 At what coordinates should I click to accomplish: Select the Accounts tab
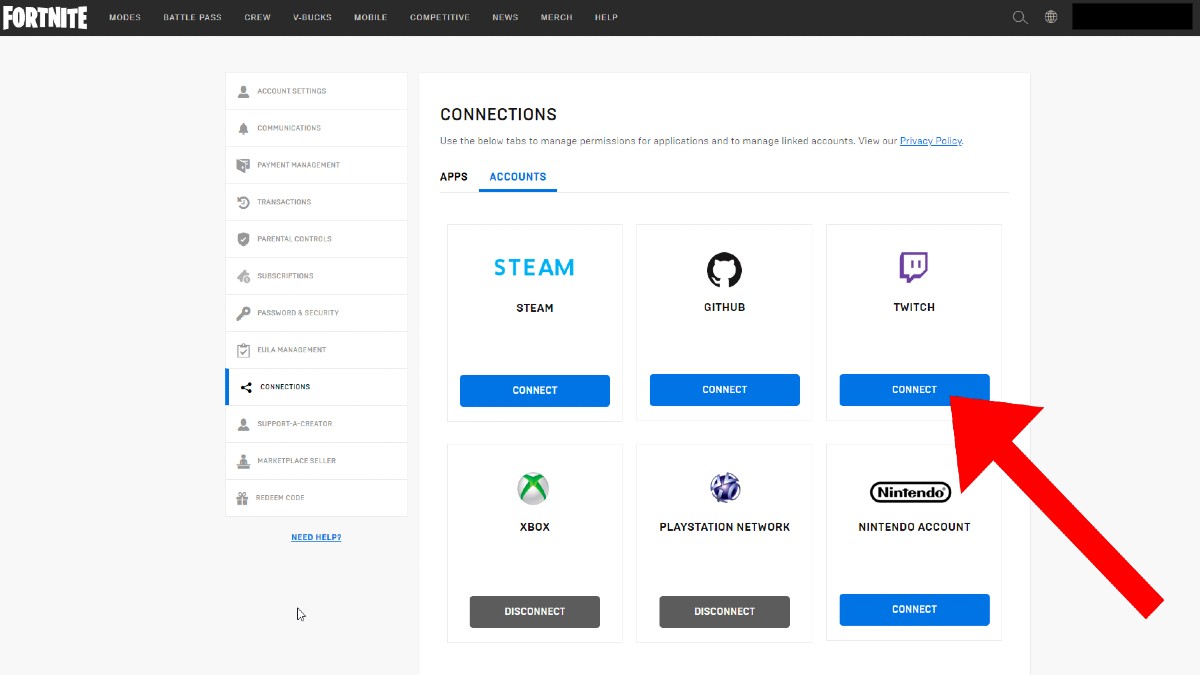518,177
